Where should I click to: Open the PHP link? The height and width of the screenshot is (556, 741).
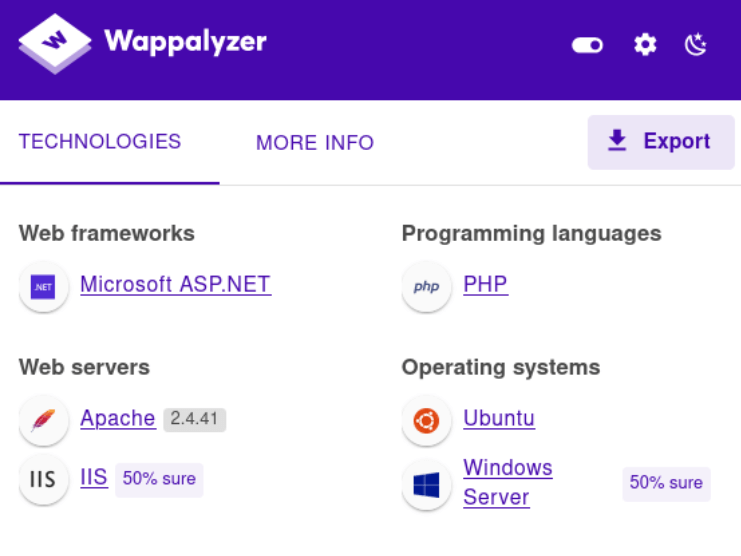pyautogui.click(x=485, y=284)
